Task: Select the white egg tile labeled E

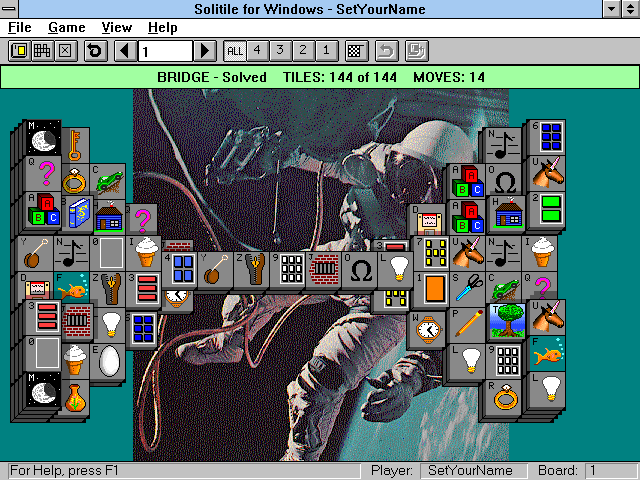Action: [108, 361]
